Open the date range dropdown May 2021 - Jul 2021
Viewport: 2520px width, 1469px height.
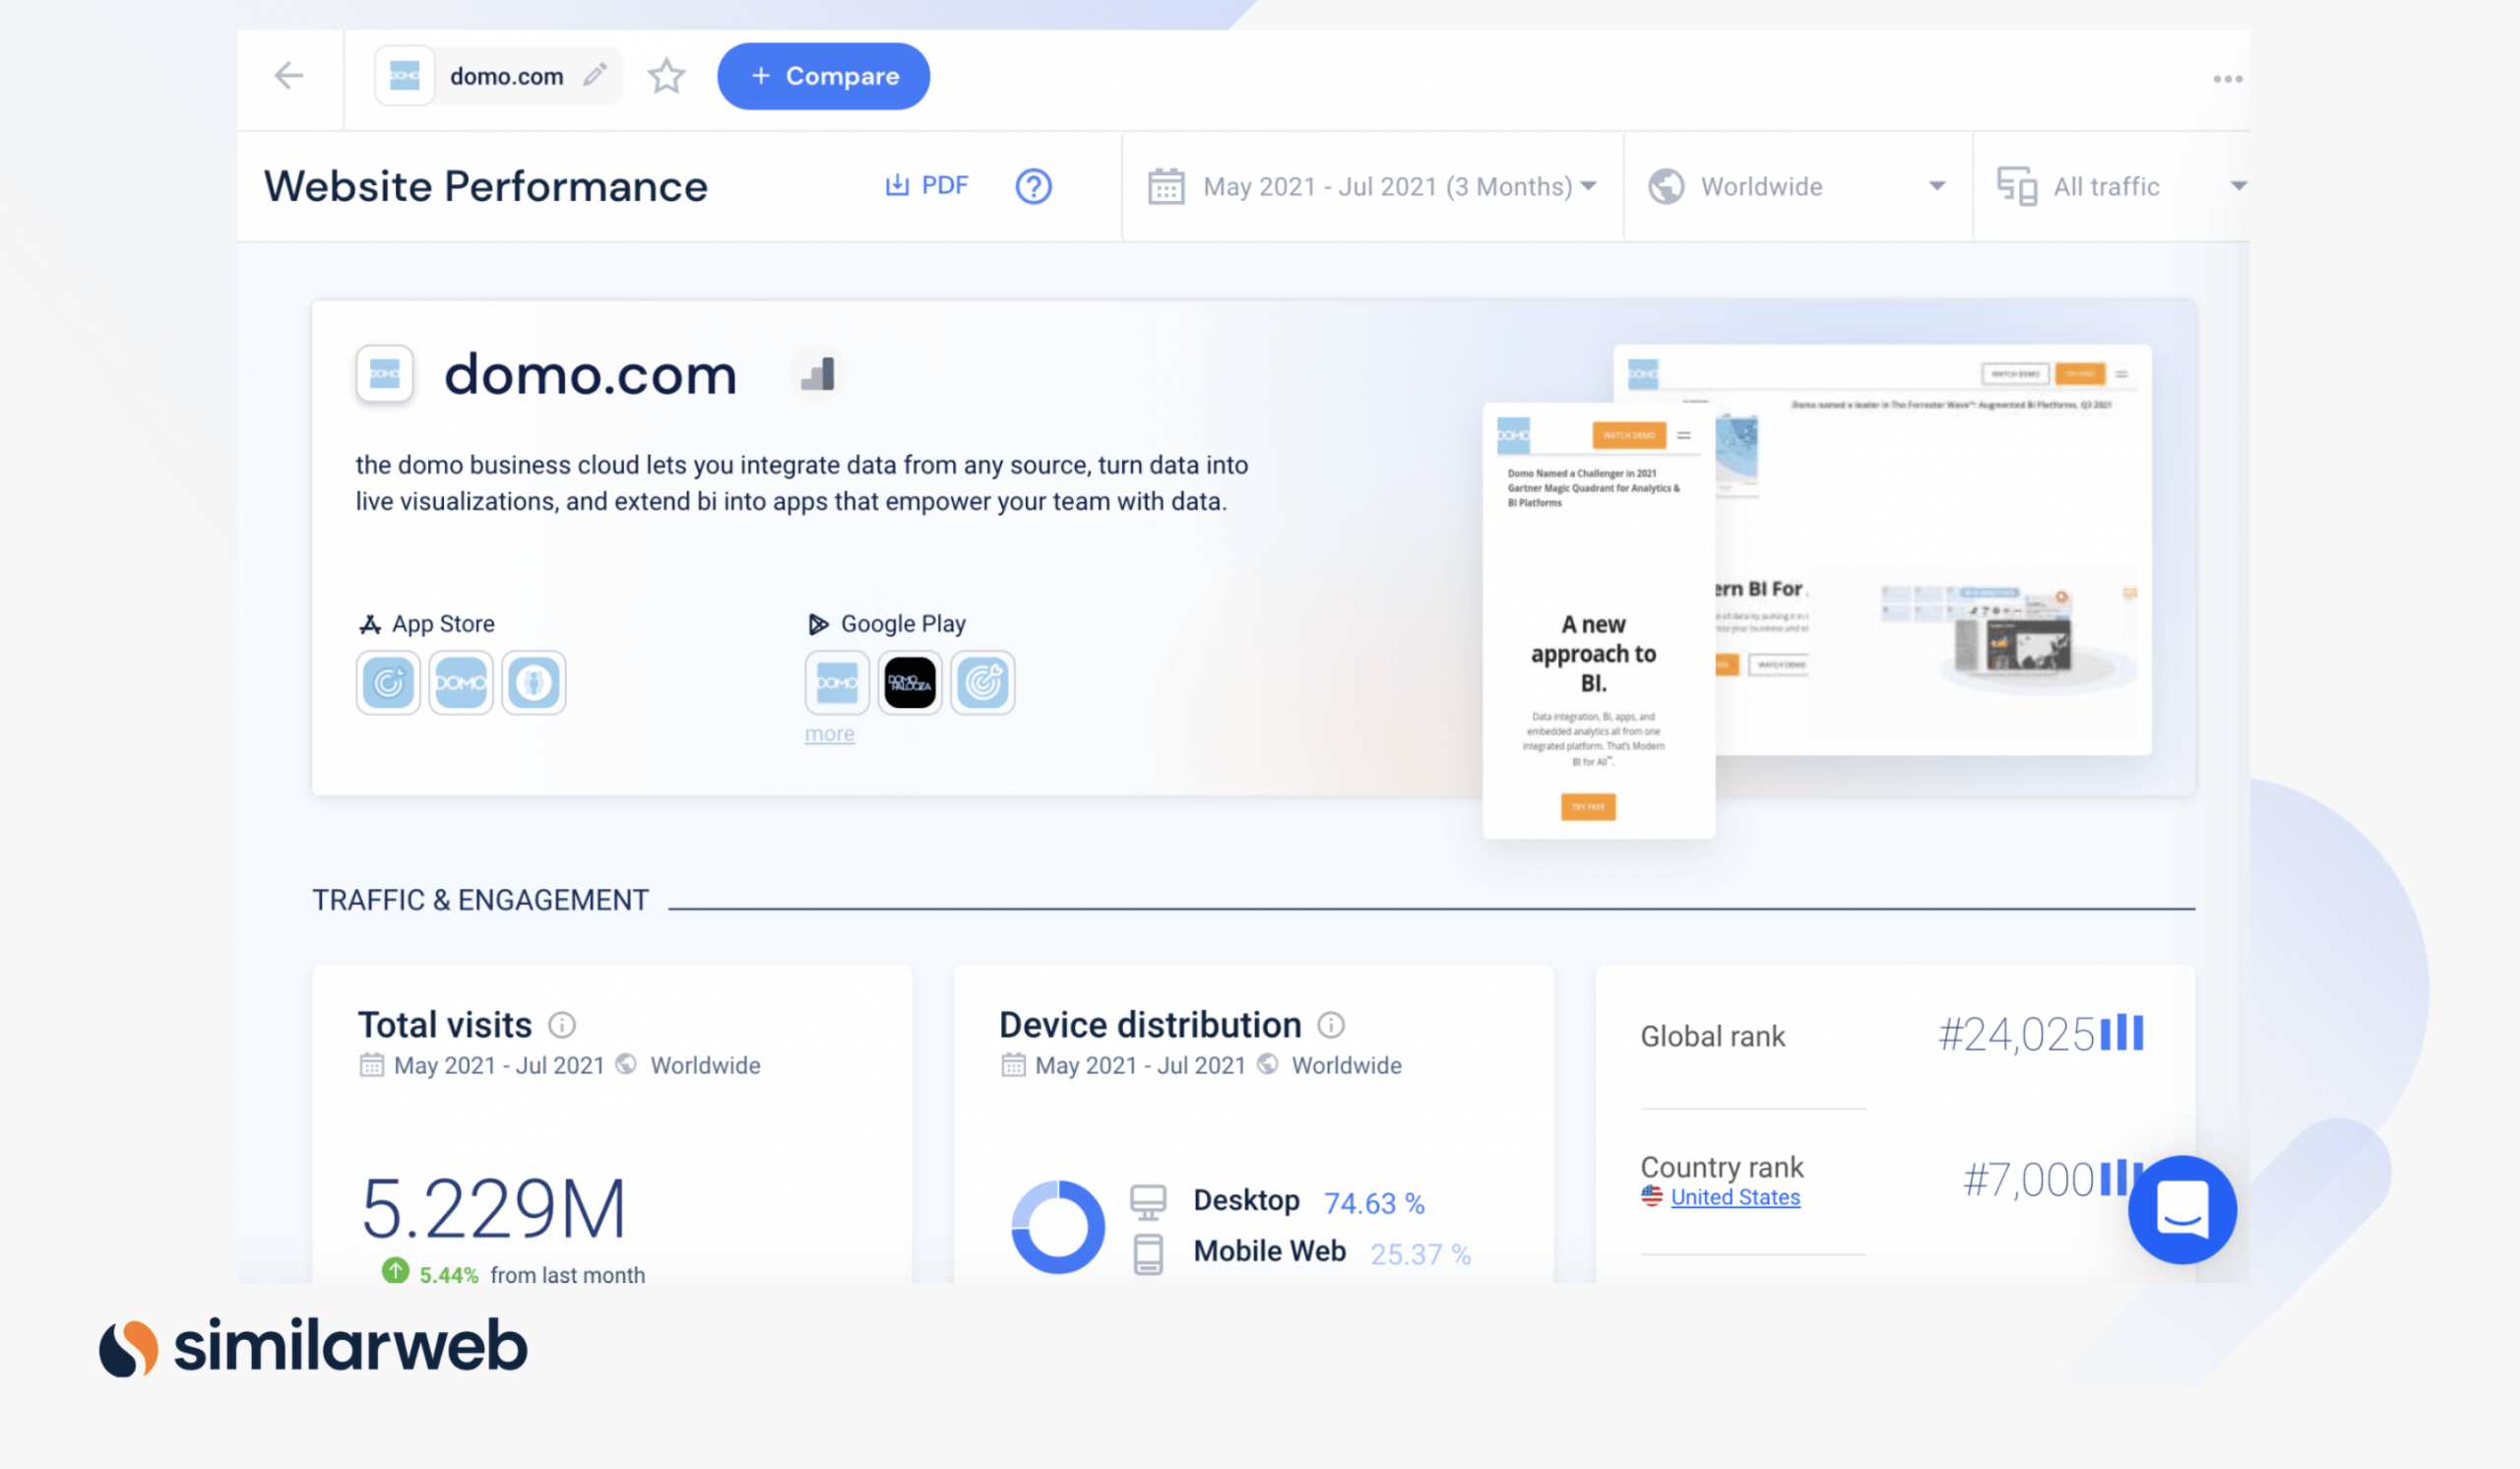coord(1370,185)
